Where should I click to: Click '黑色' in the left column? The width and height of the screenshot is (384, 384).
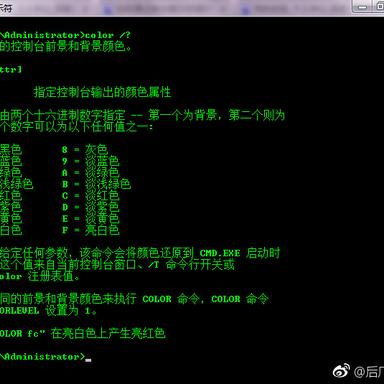tap(11, 149)
